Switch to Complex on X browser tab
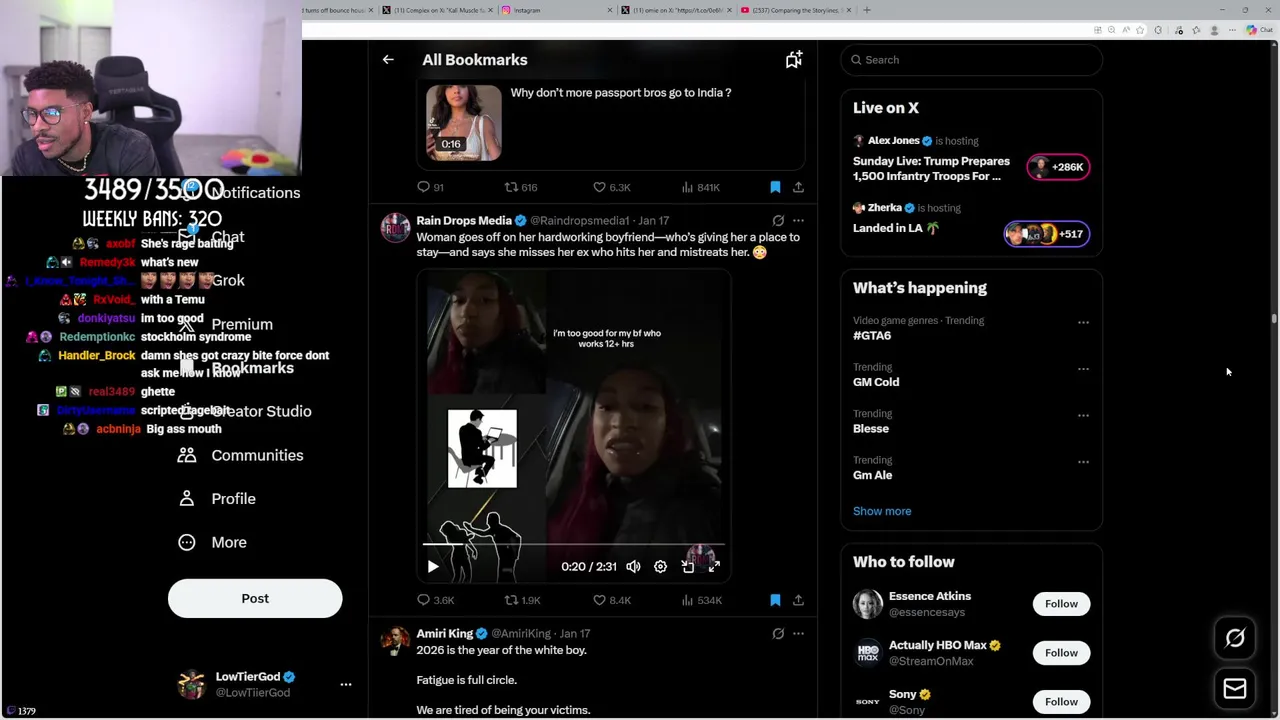Screen dimensions: 1280x720 [436, 10]
